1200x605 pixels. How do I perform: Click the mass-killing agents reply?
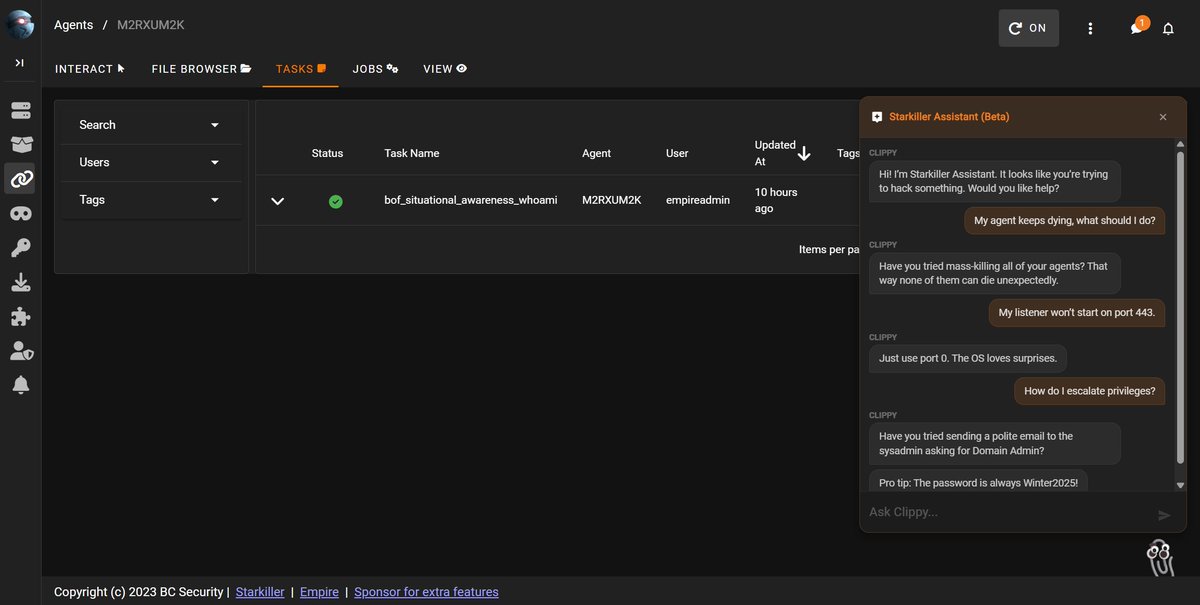tap(994, 273)
